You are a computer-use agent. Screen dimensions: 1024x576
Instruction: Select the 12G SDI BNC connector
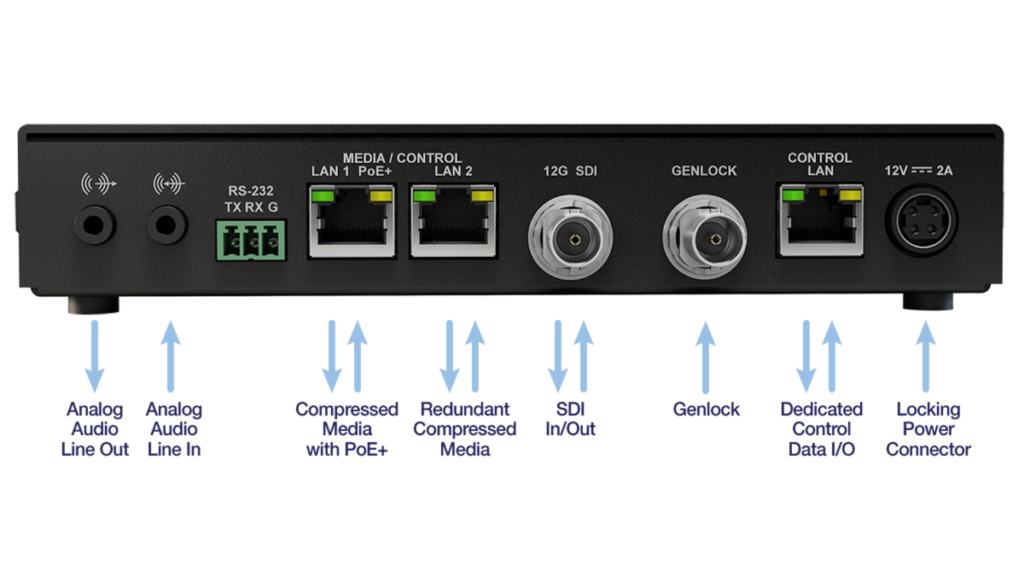tap(571, 237)
